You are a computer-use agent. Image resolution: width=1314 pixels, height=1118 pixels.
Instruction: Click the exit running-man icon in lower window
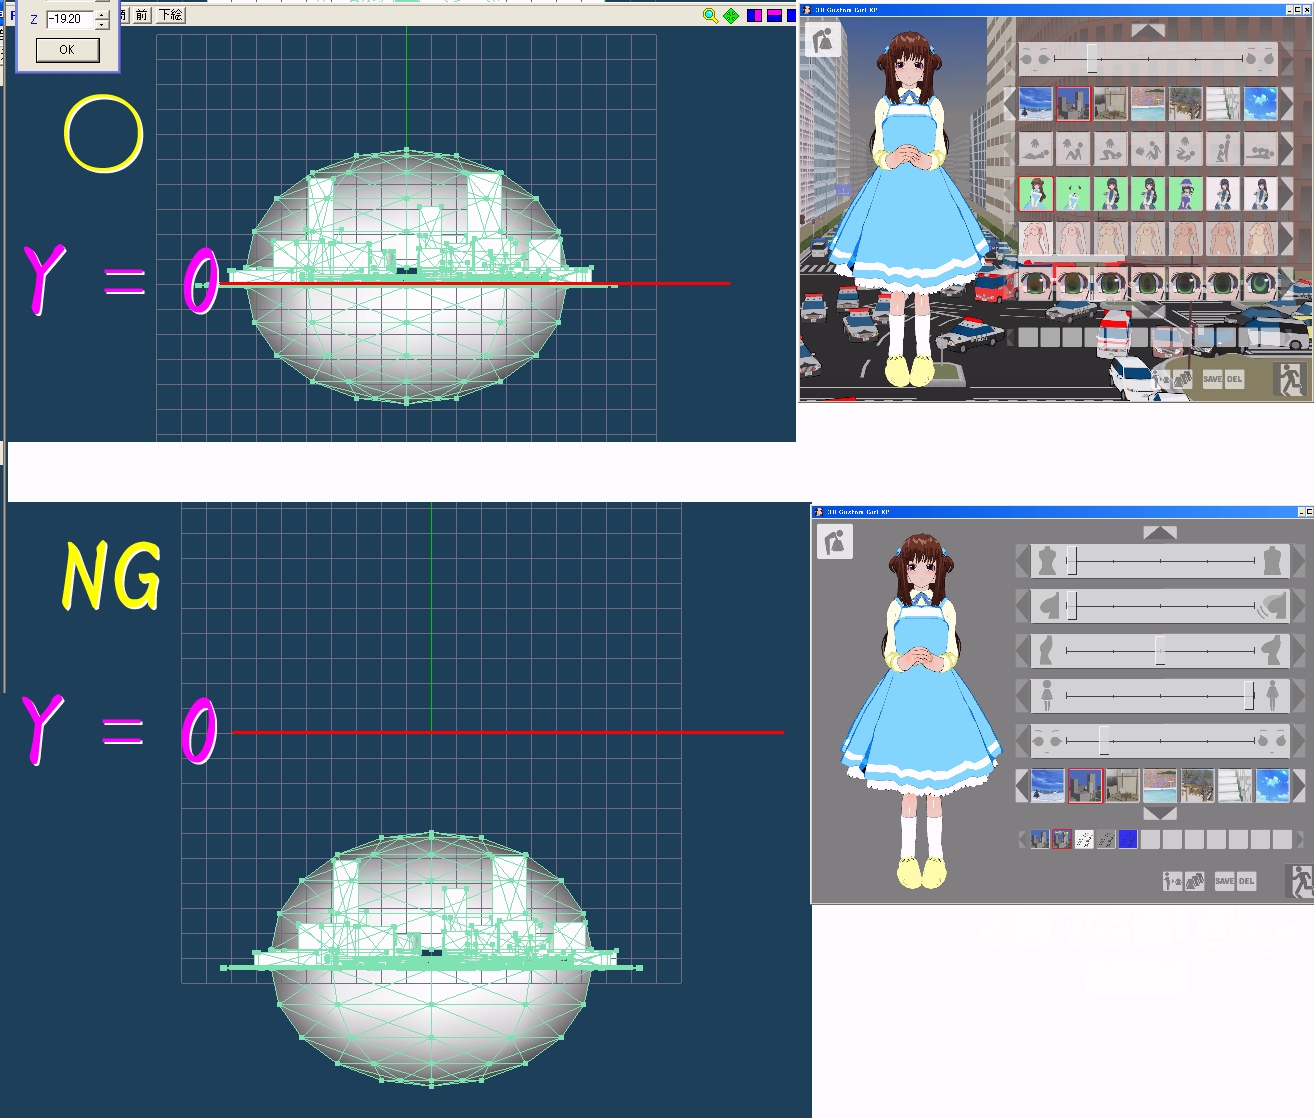tap(1298, 881)
